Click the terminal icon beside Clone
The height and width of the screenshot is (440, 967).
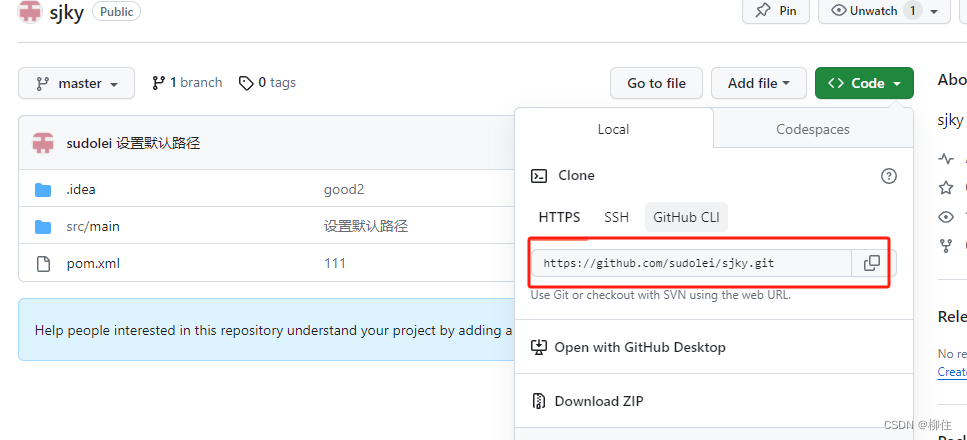538,176
